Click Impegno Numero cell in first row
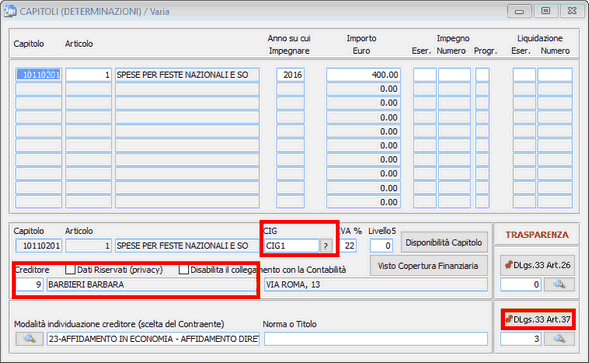Viewport: 589px width, 363px height. (x=454, y=75)
